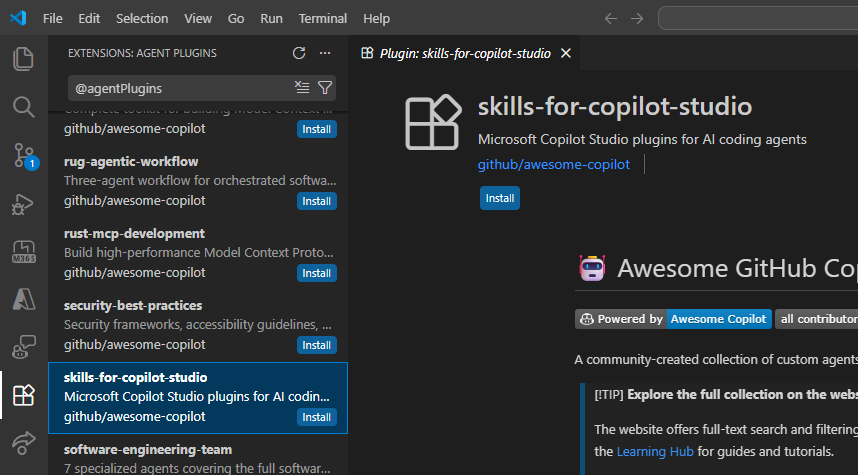Install the rust-mcp-development plugin
858x475 pixels.
(x=317, y=273)
